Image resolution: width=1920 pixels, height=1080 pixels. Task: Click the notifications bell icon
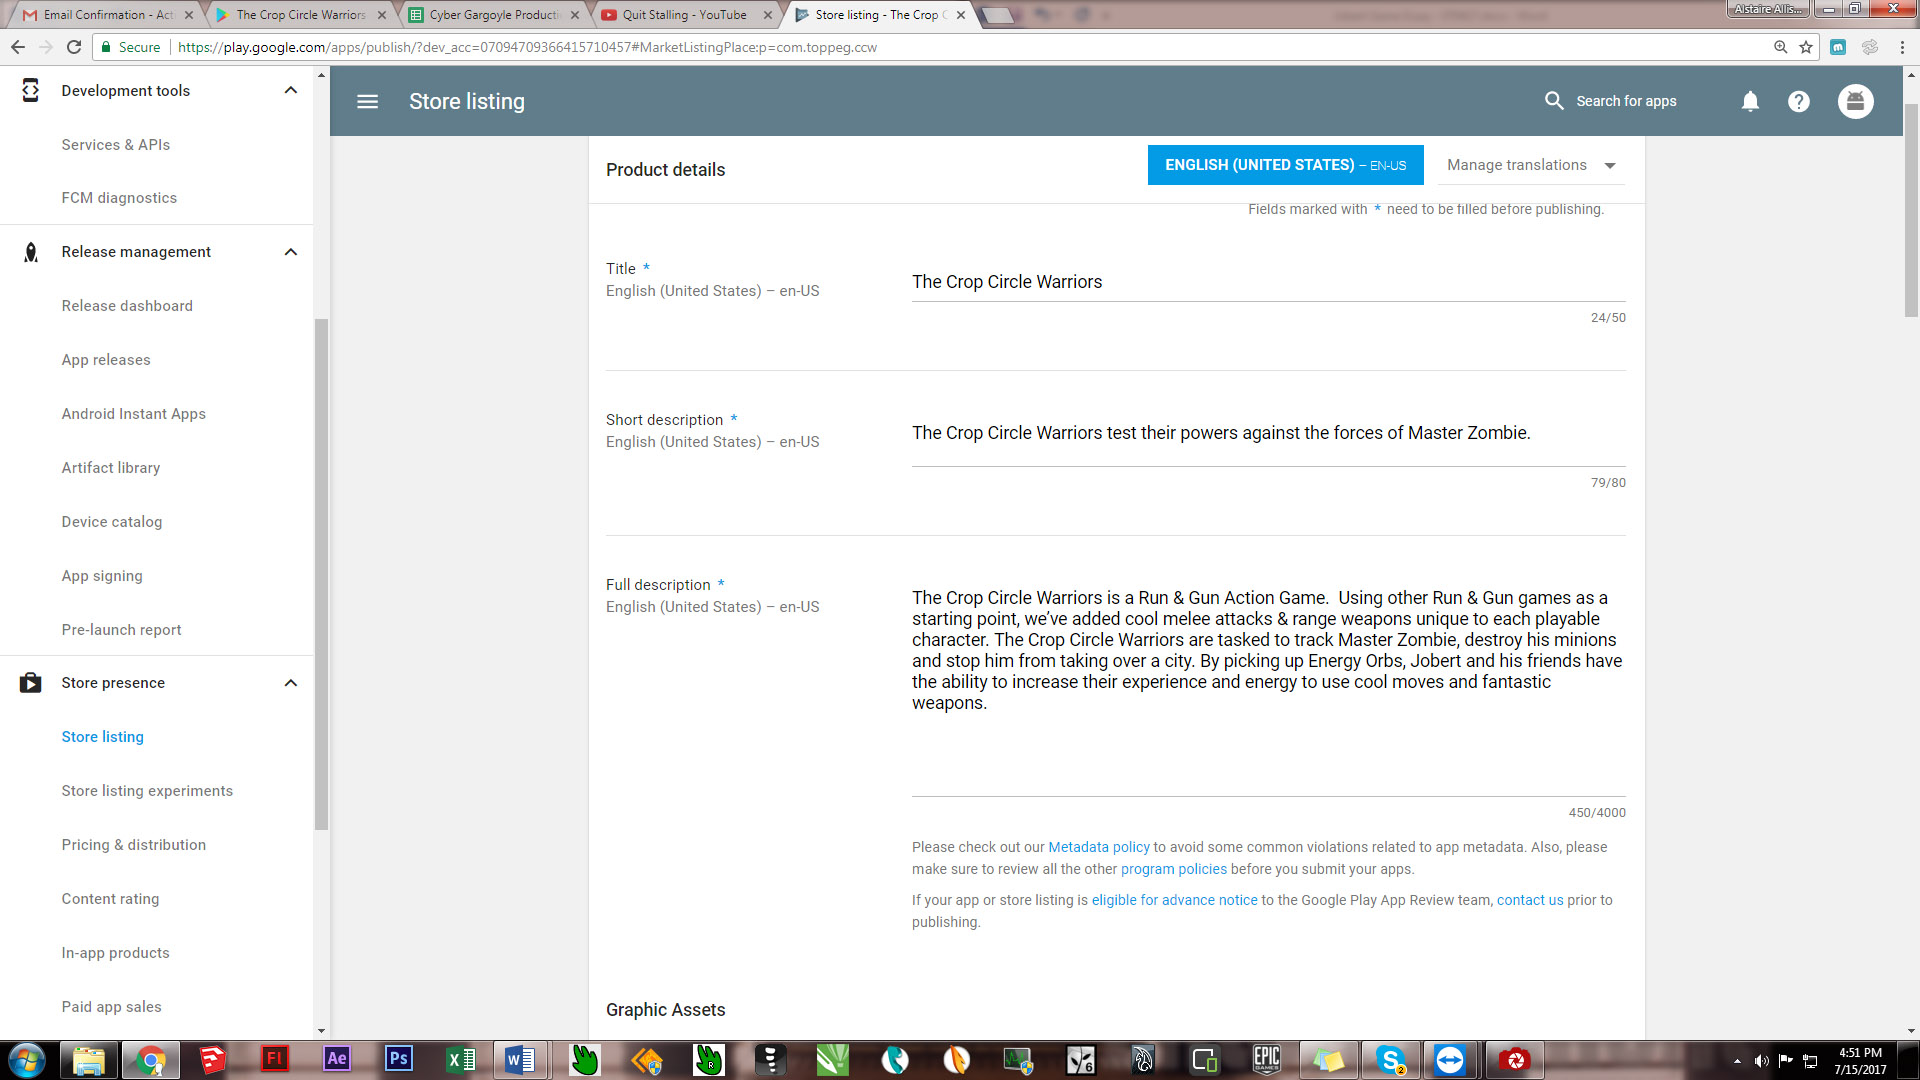click(1750, 101)
